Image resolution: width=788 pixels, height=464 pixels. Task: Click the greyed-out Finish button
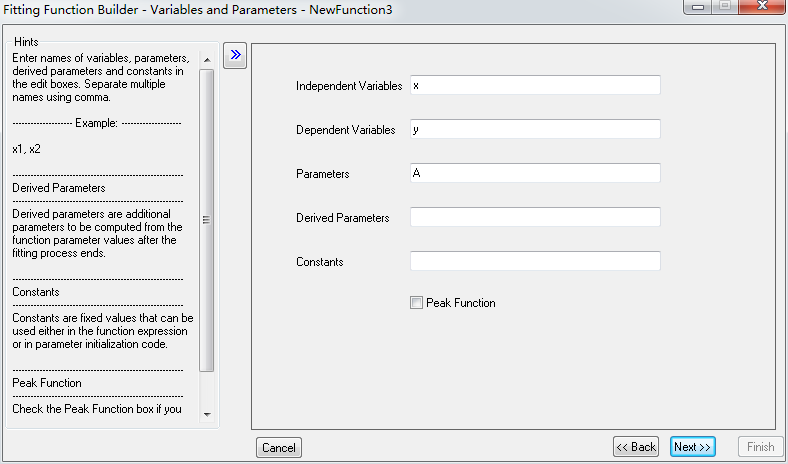760,447
